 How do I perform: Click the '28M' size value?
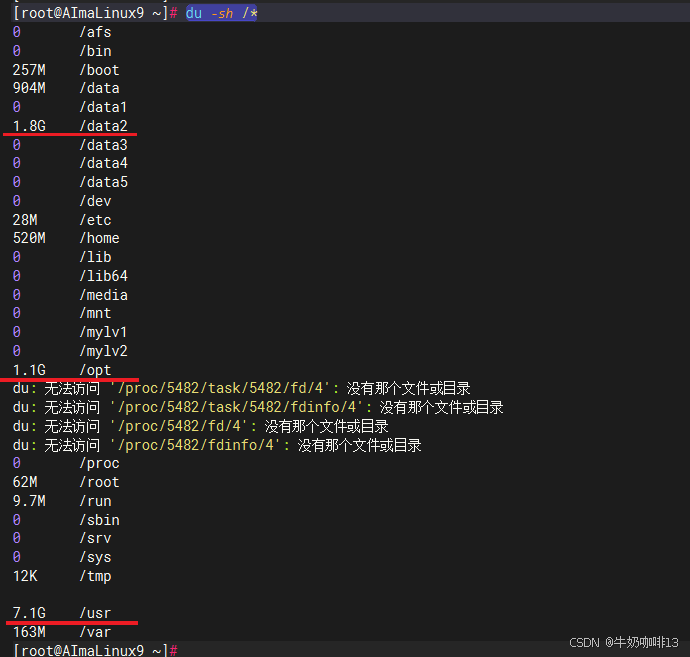pos(25,220)
